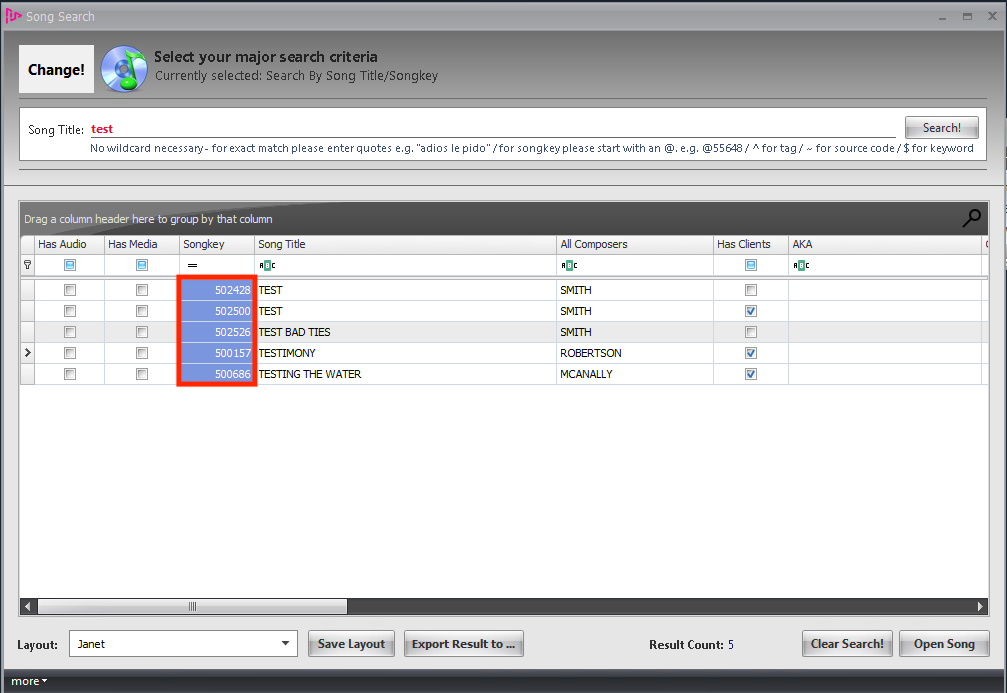Click the Songkey equals filter icon
Image resolution: width=1007 pixels, height=693 pixels.
click(x=192, y=265)
